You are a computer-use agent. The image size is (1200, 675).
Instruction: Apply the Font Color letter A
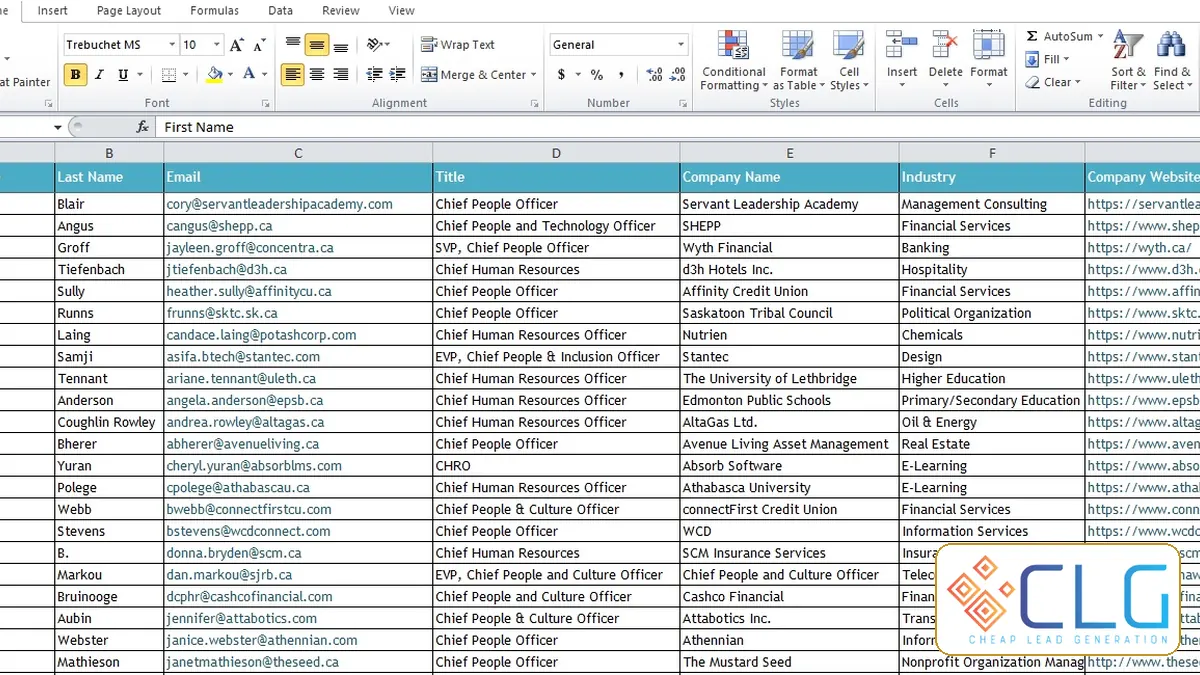pyautogui.click(x=249, y=74)
